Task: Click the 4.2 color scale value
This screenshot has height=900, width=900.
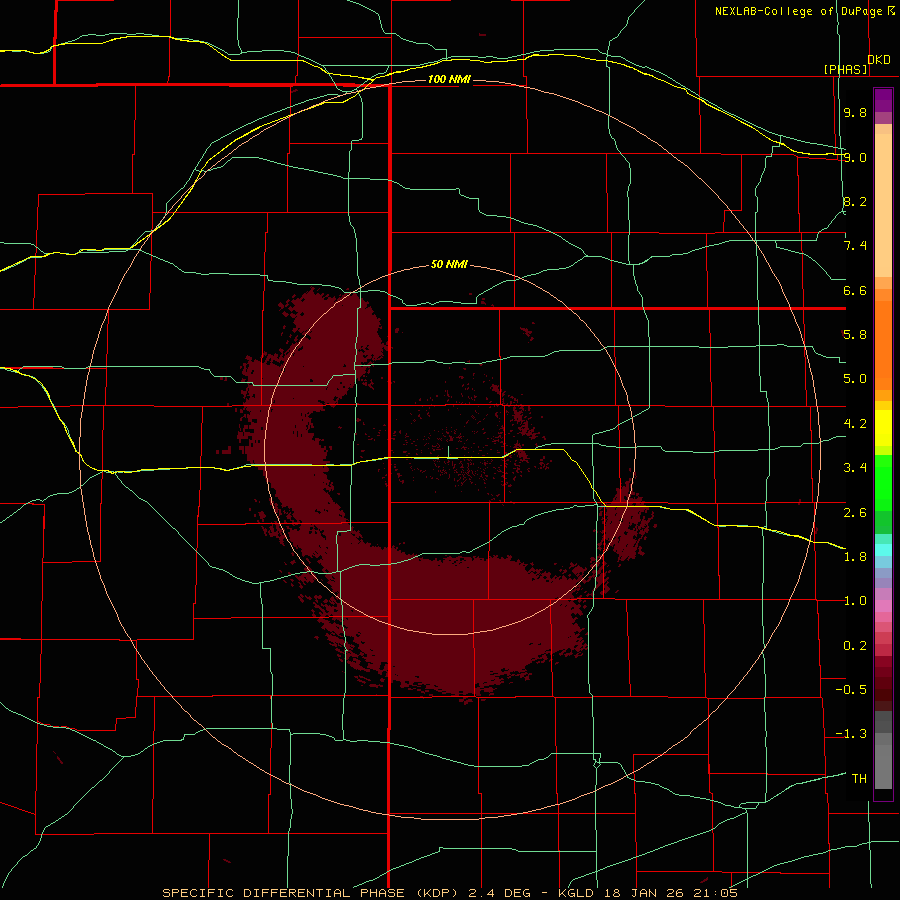Action: (x=855, y=424)
